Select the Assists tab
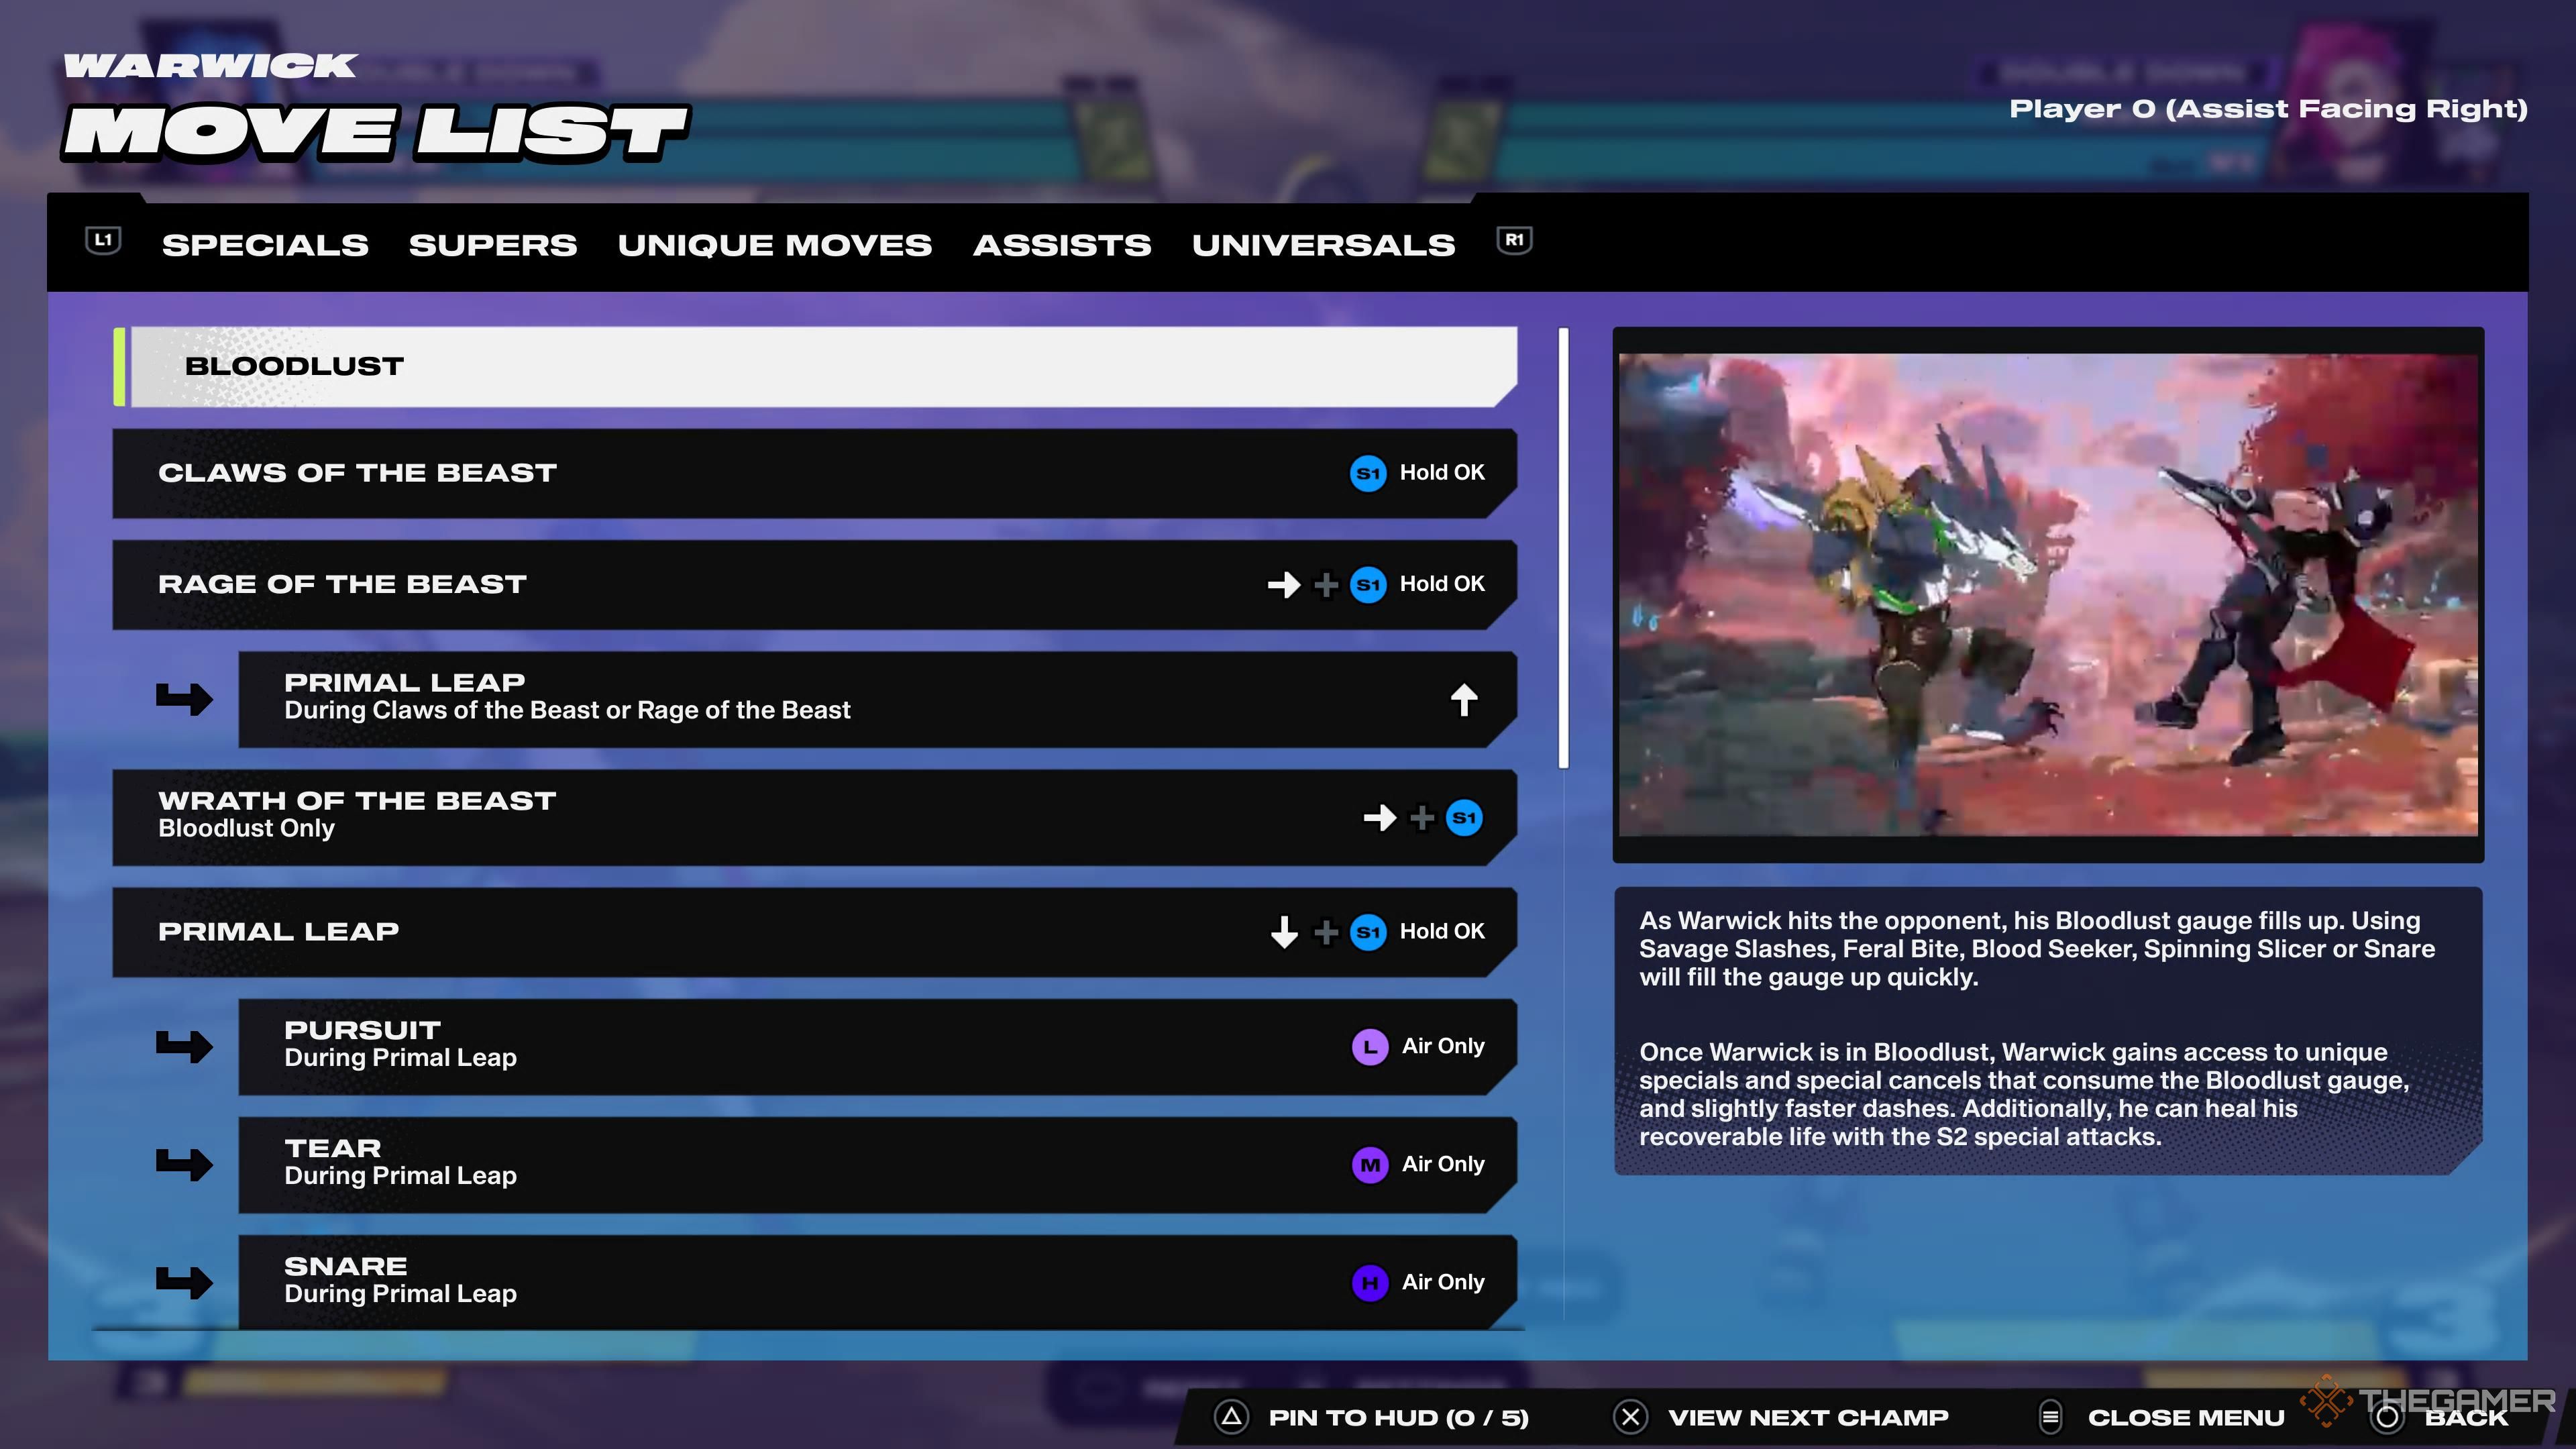Image resolution: width=2576 pixels, height=1449 pixels. [1061, 245]
